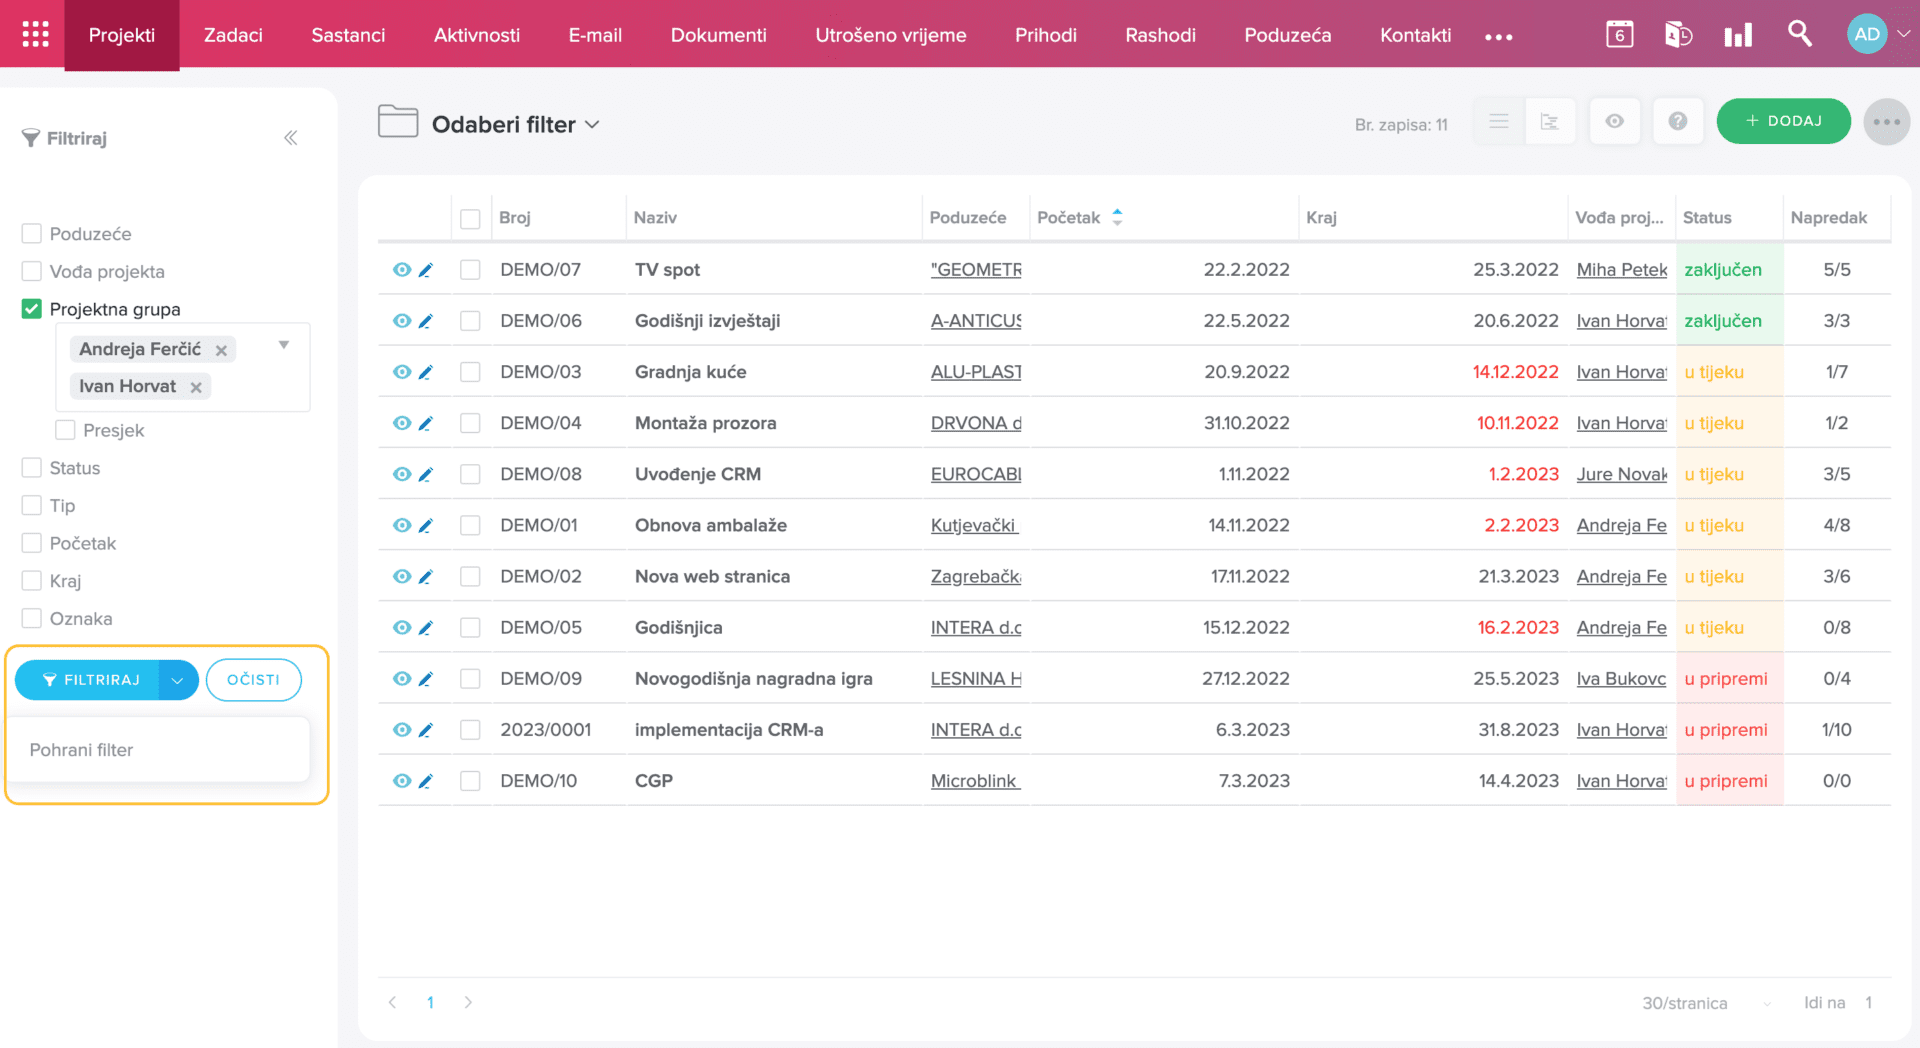Open the bar chart reports icon
The height and width of the screenshot is (1048, 1920).
tap(1738, 35)
